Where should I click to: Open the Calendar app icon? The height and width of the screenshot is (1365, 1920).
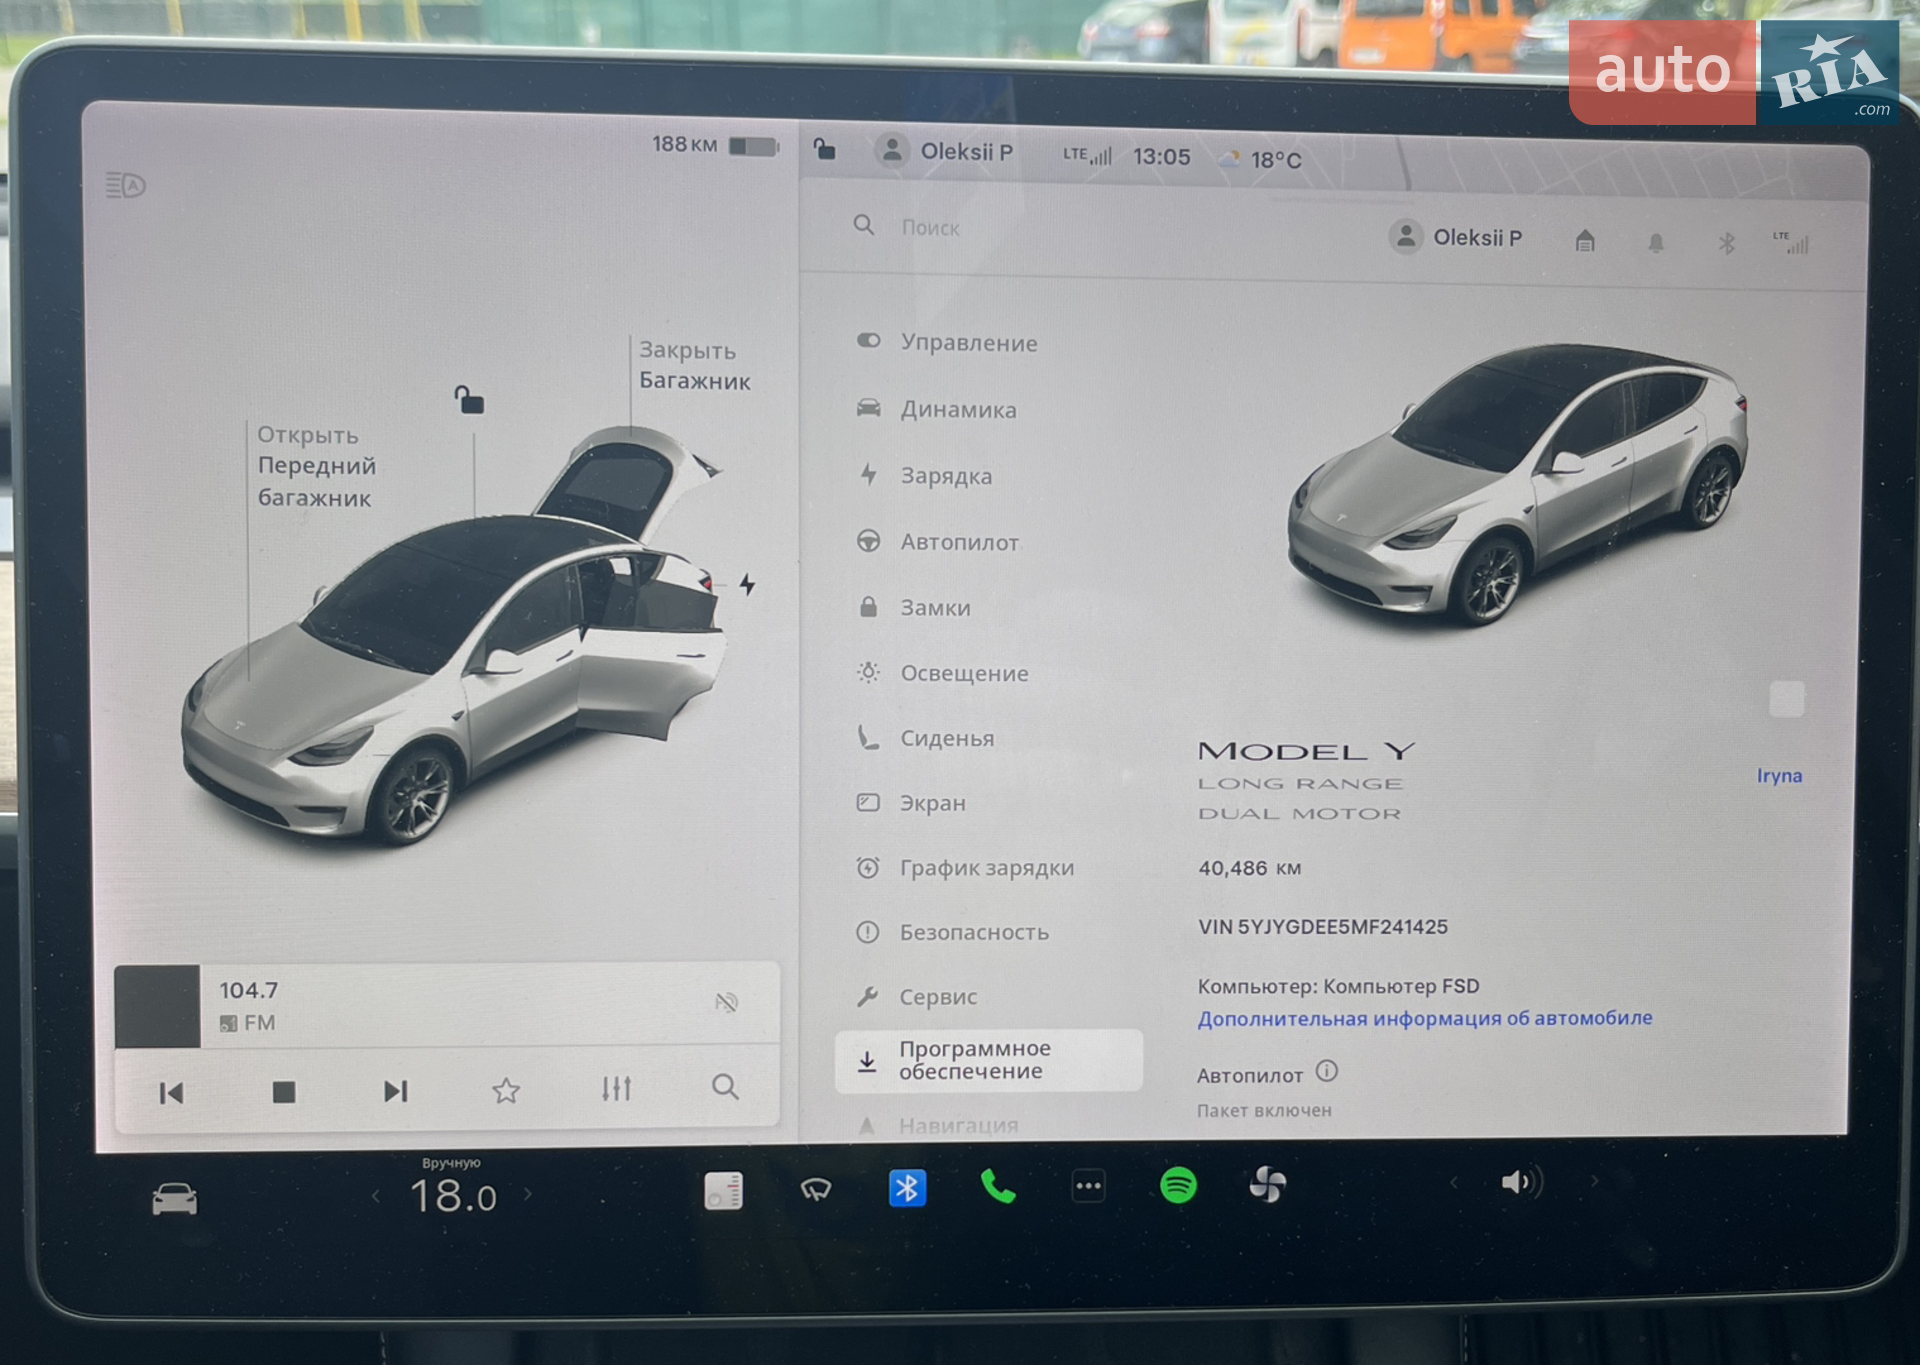coord(723,1190)
